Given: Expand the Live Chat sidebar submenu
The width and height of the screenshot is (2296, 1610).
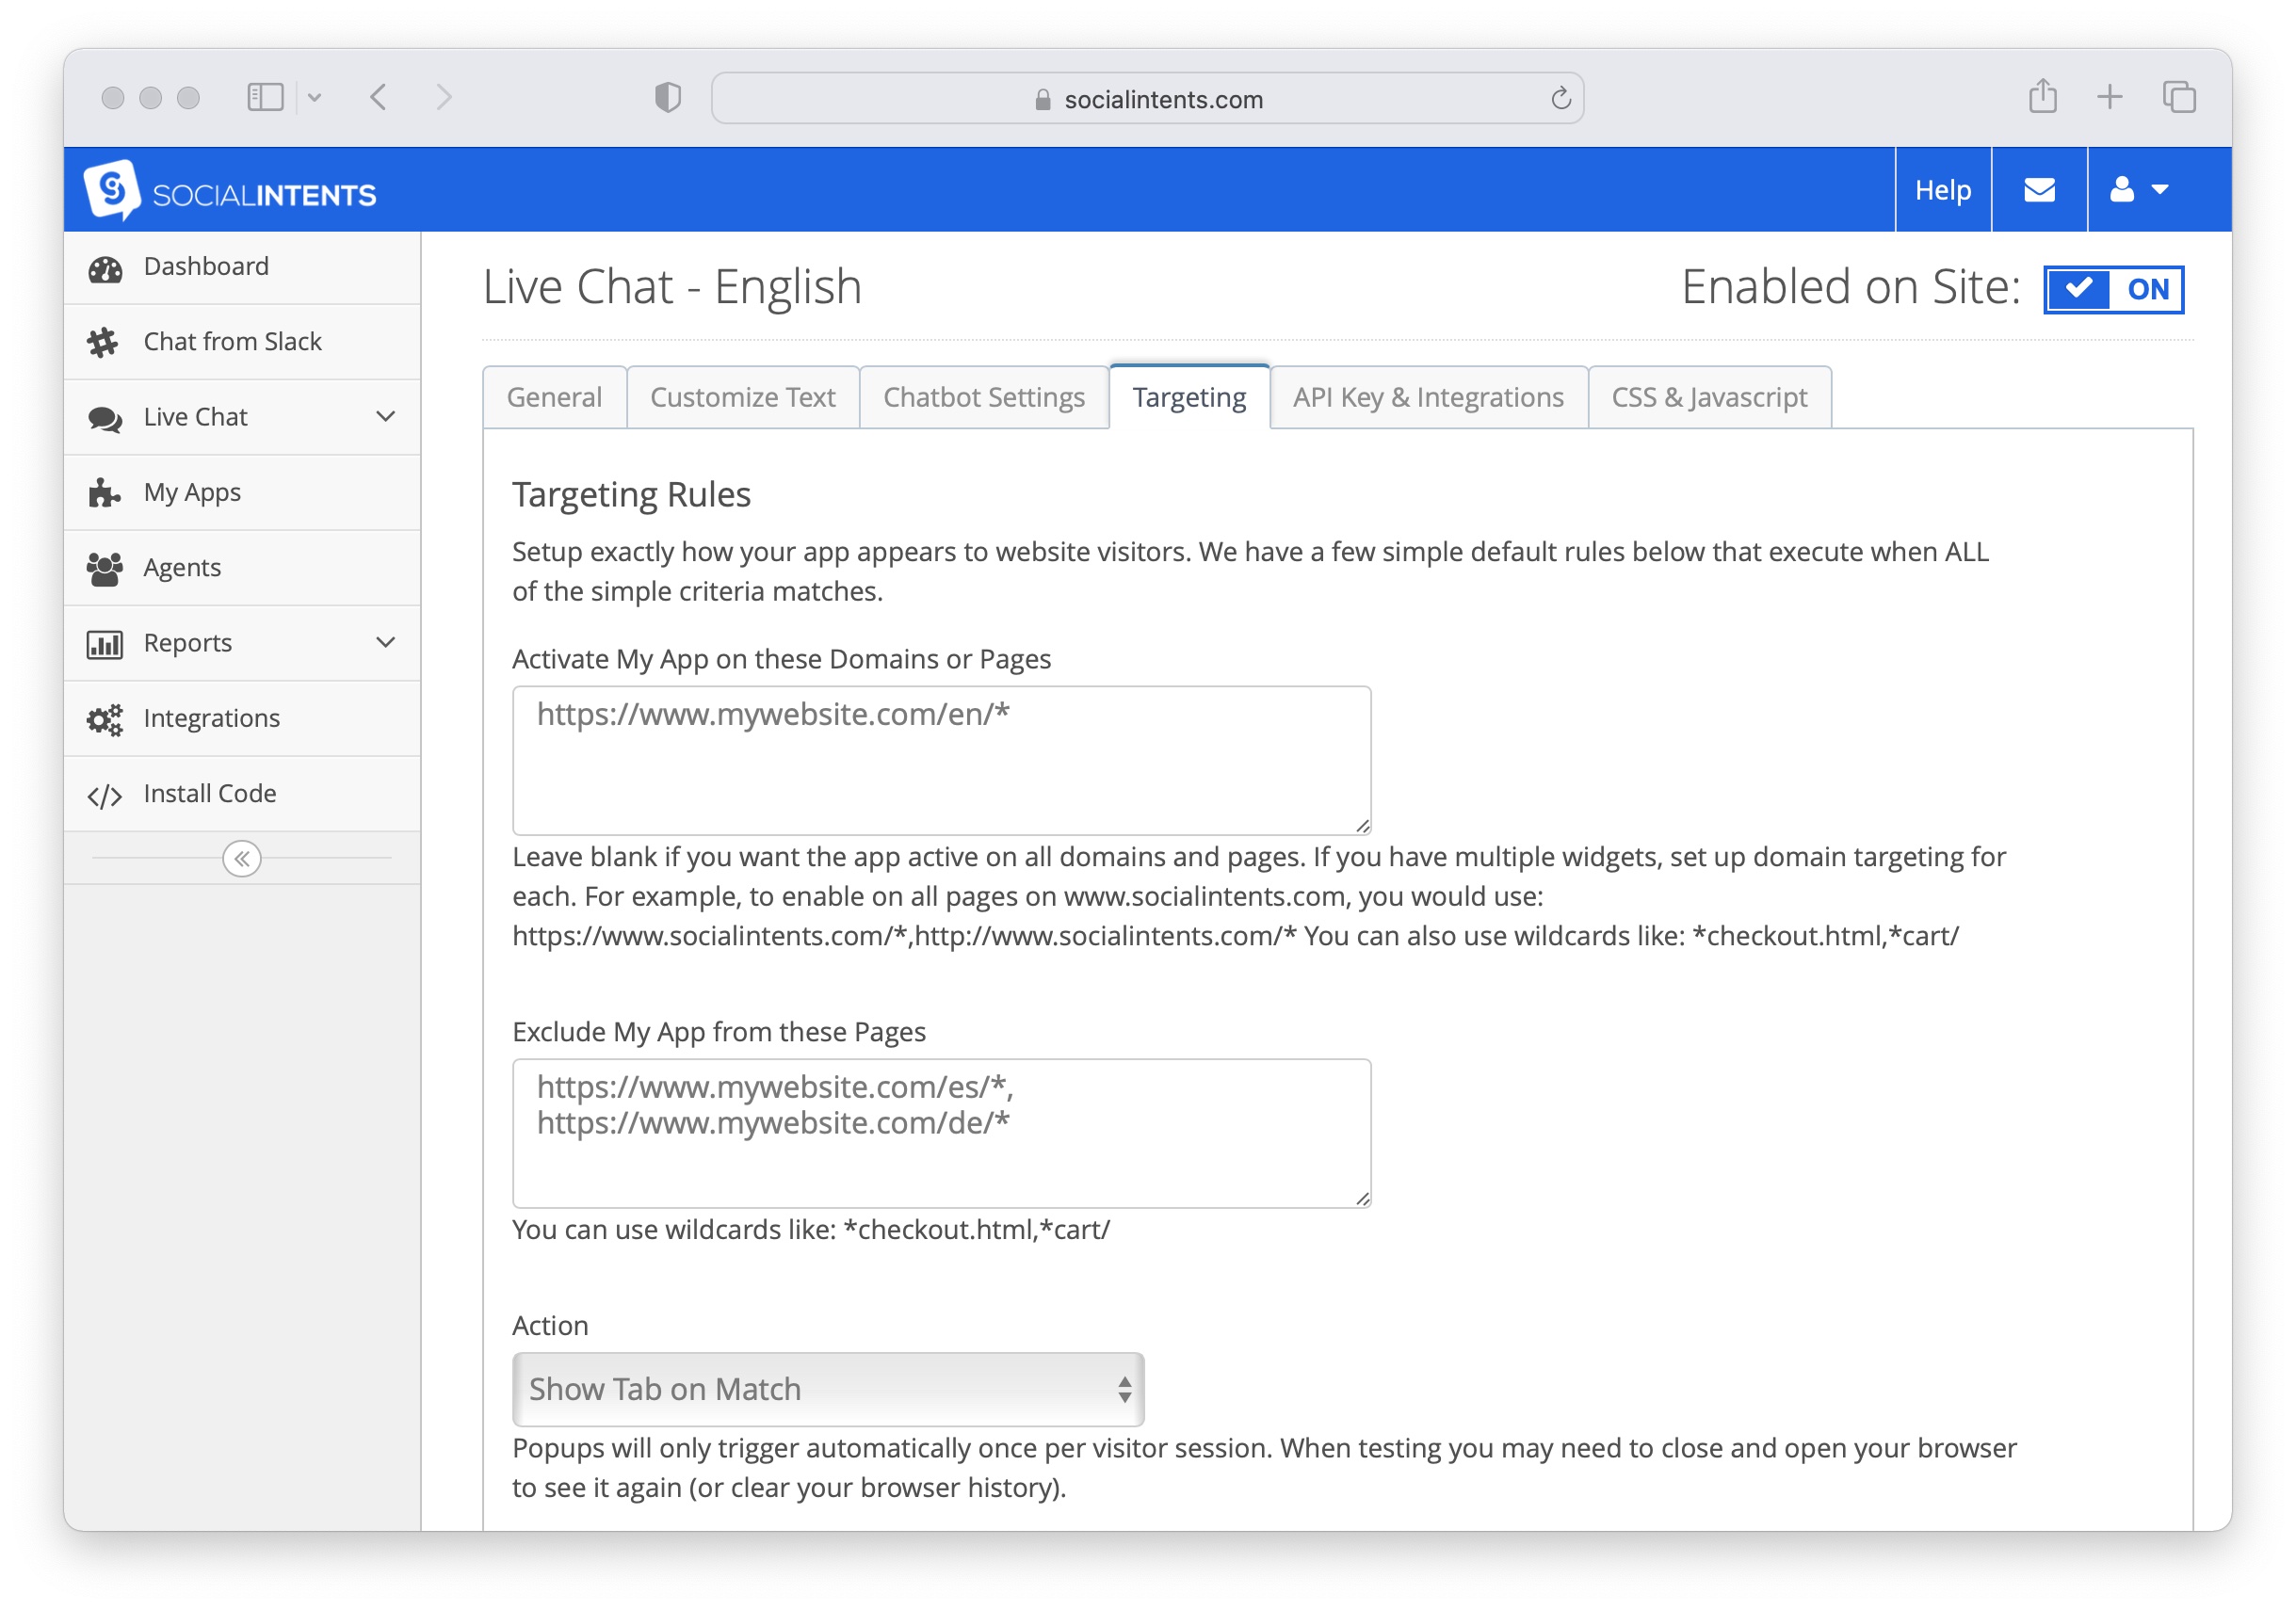Looking at the screenshot, I should pyautogui.click(x=385, y=417).
